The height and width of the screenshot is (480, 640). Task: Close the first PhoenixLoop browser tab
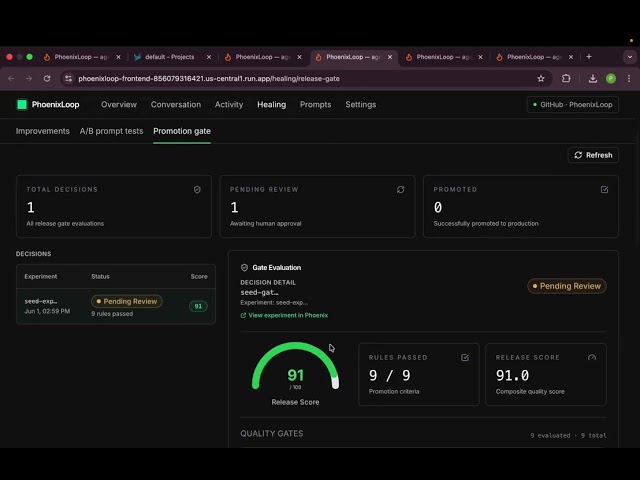click(x=118, y=57)
